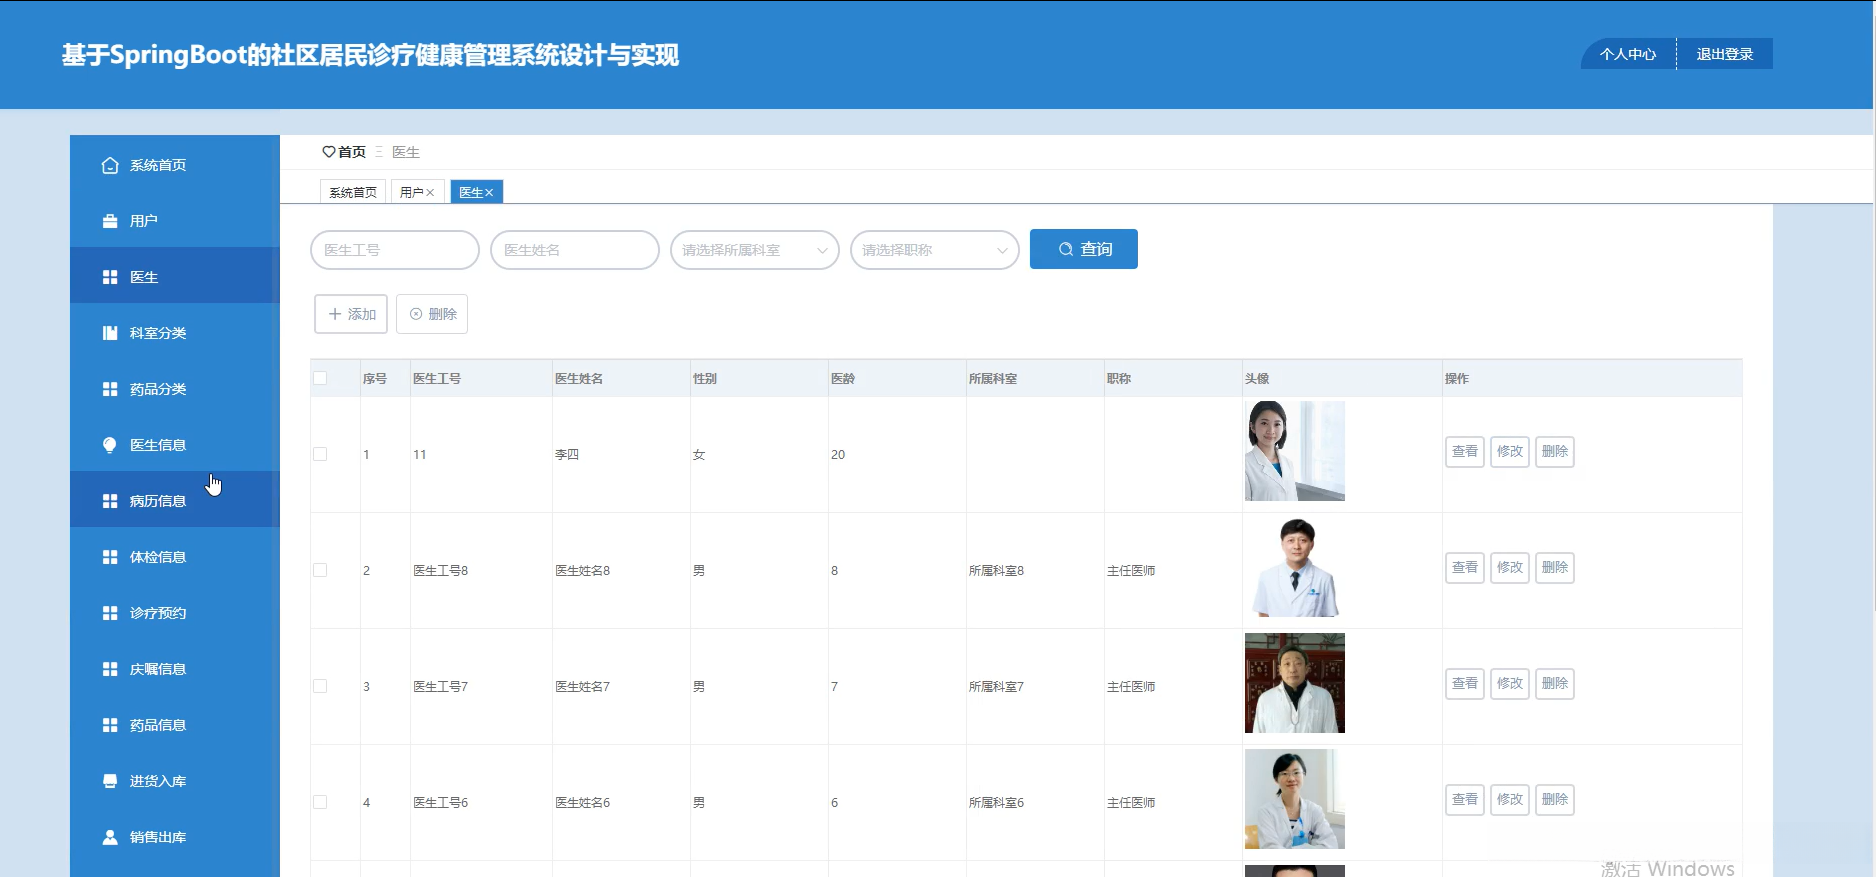Open 医生信息 bulb icon in sidebar
The image size is (1876, 877).
110,445
